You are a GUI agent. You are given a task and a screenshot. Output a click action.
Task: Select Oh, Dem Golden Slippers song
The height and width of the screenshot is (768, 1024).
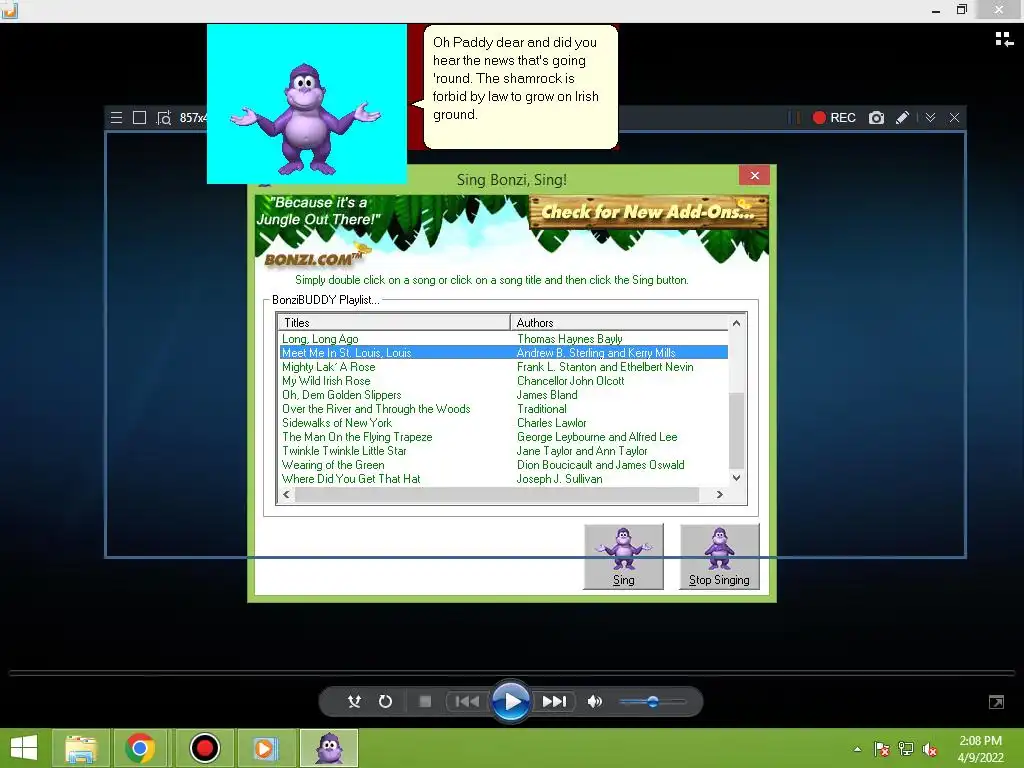click(x=342, y=395)
